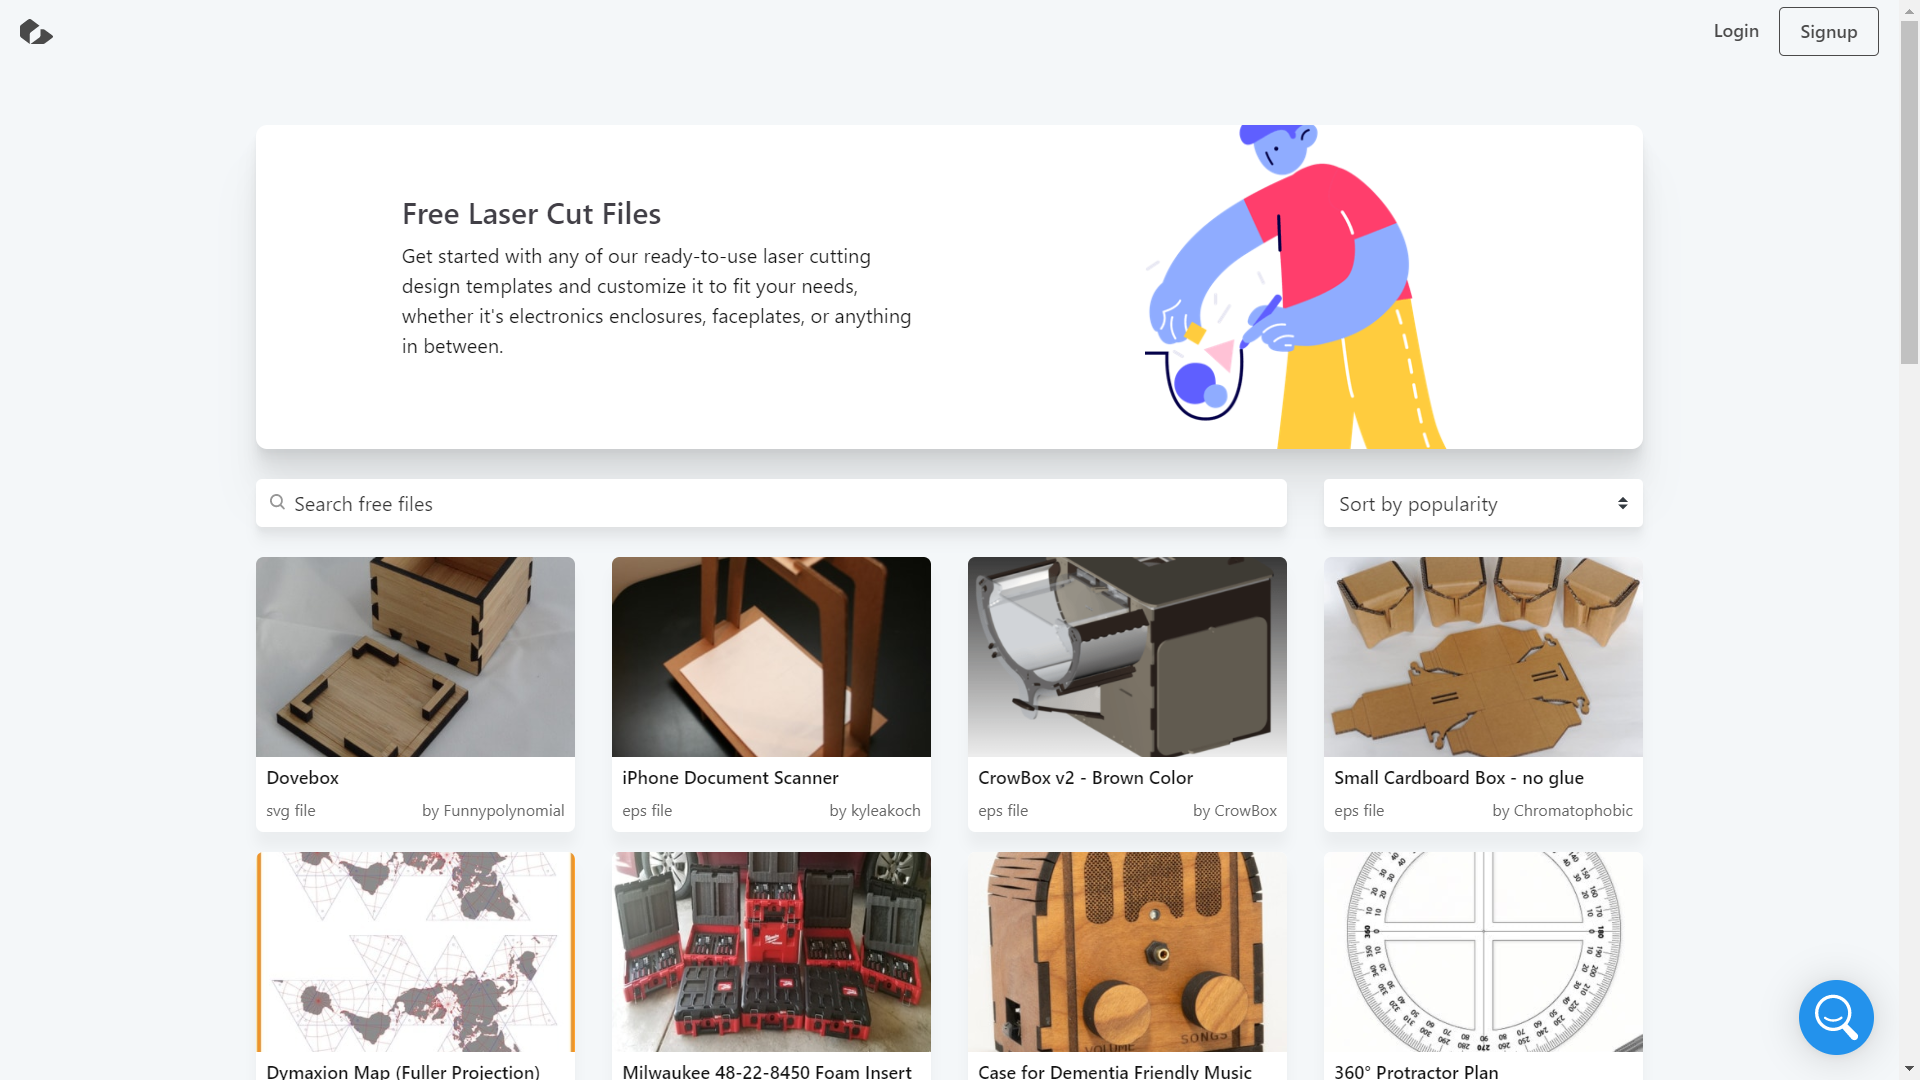Open the Sort by popularity dropdown
Image resolution: width=1920 pixels, height=1080 pixels.
(1482, 504)
